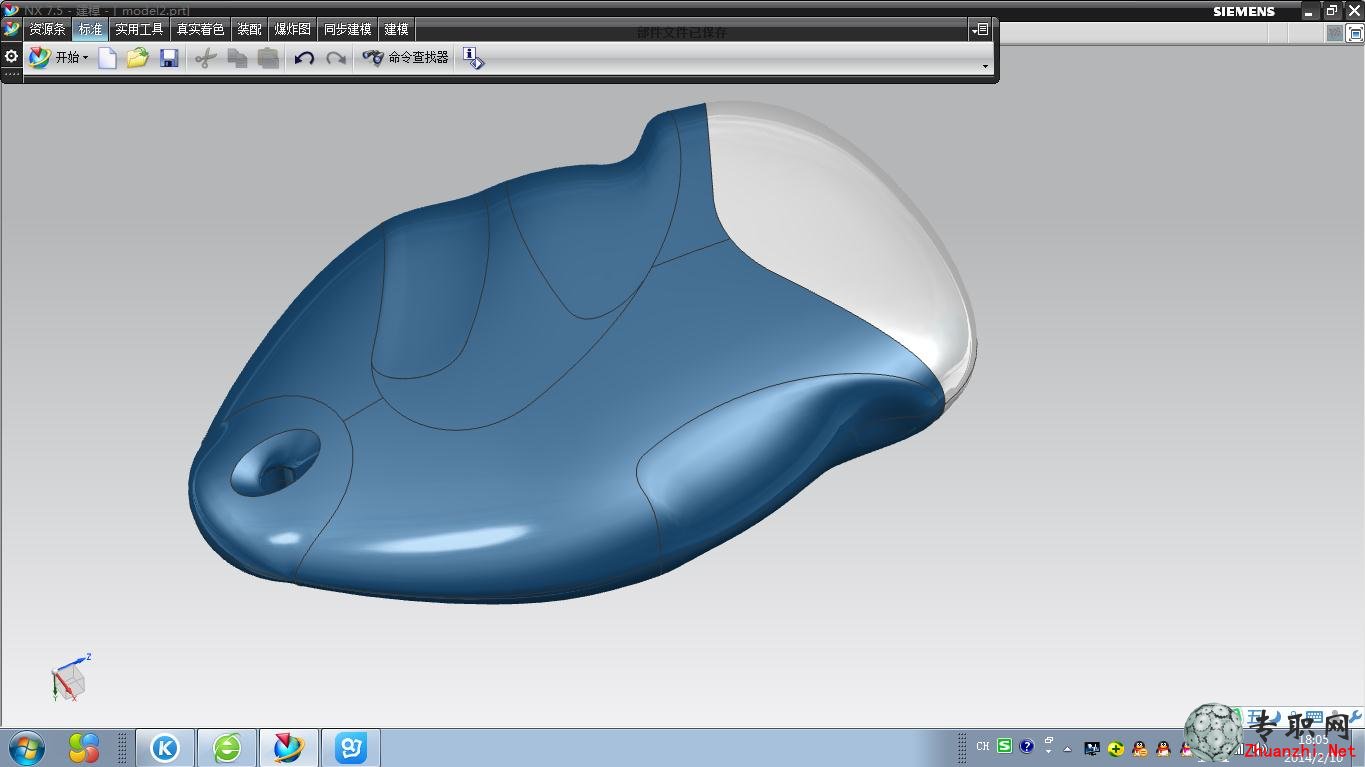The image size is (1365, 767).
Task: Open the blue Baidu taskbar app
Action: pos(351,747)
